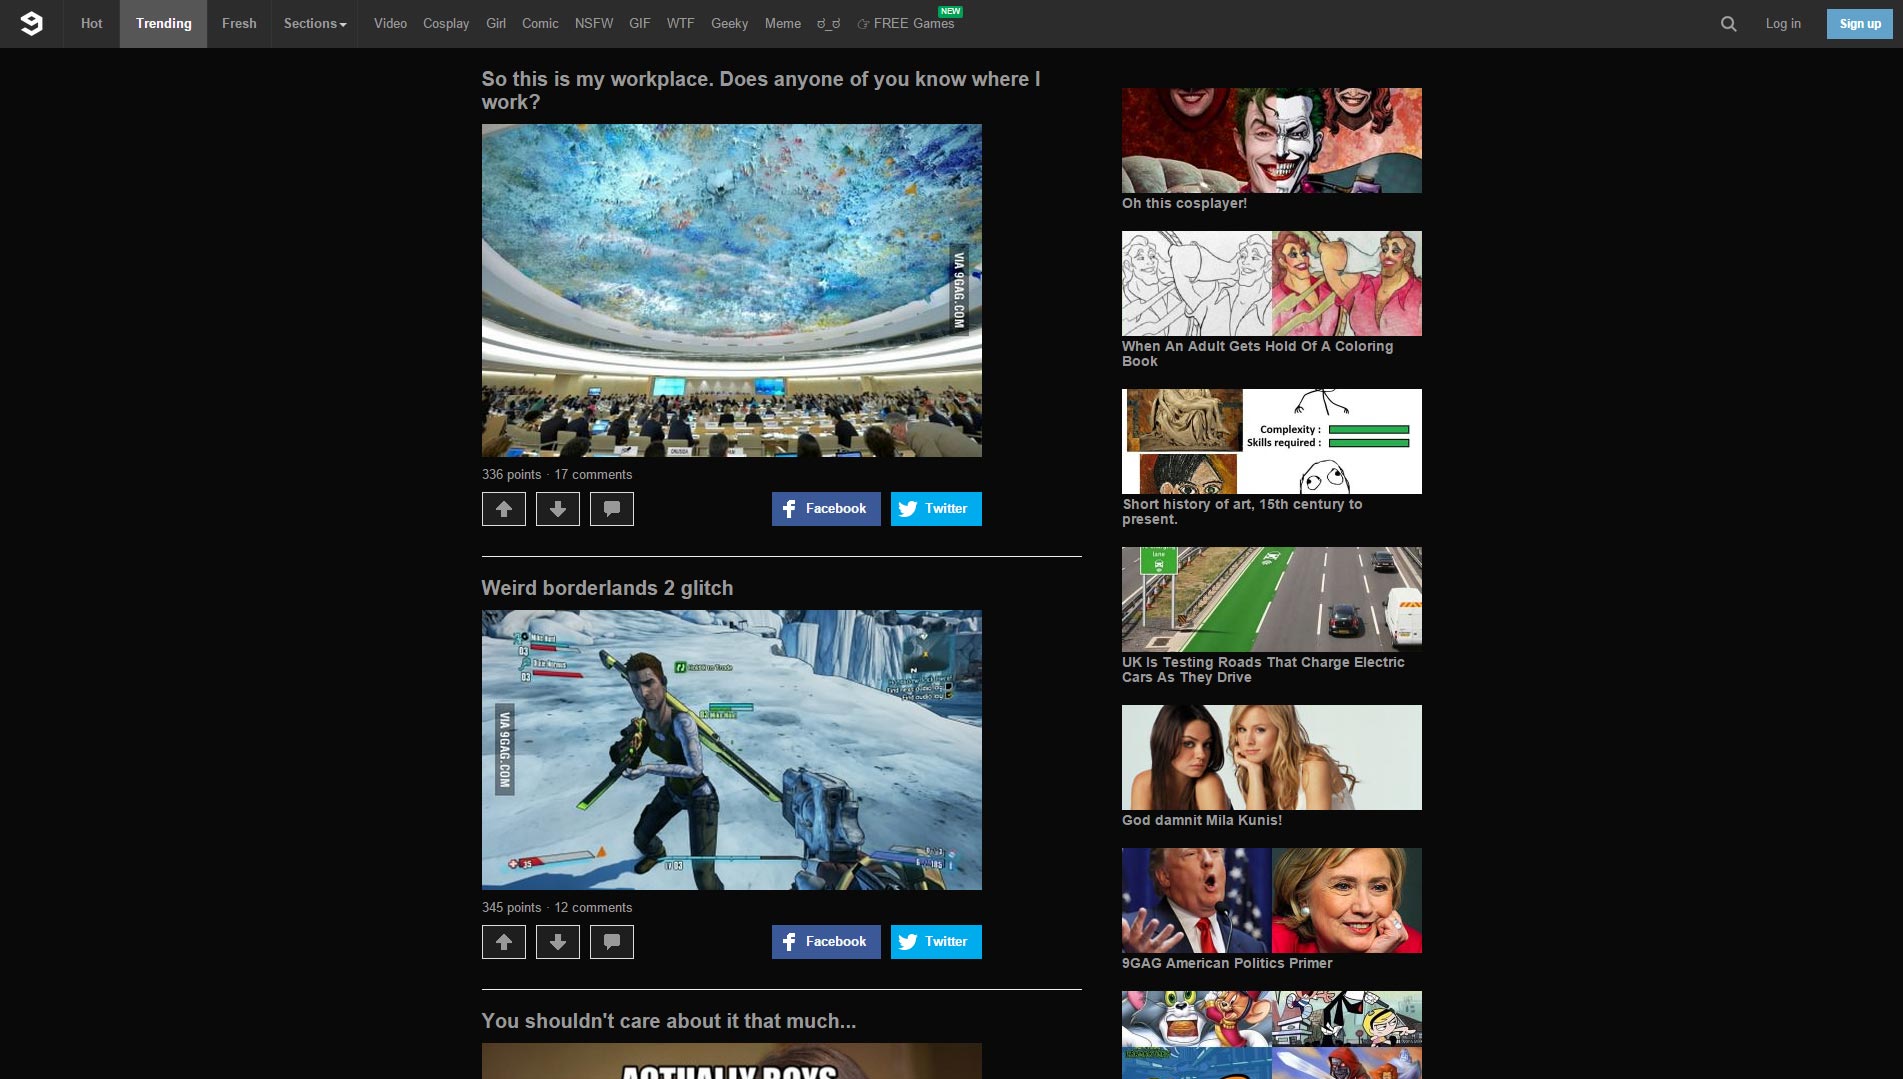Open the UK electric roads thumbnail

pyautogui.click(x=1272, y=599)
